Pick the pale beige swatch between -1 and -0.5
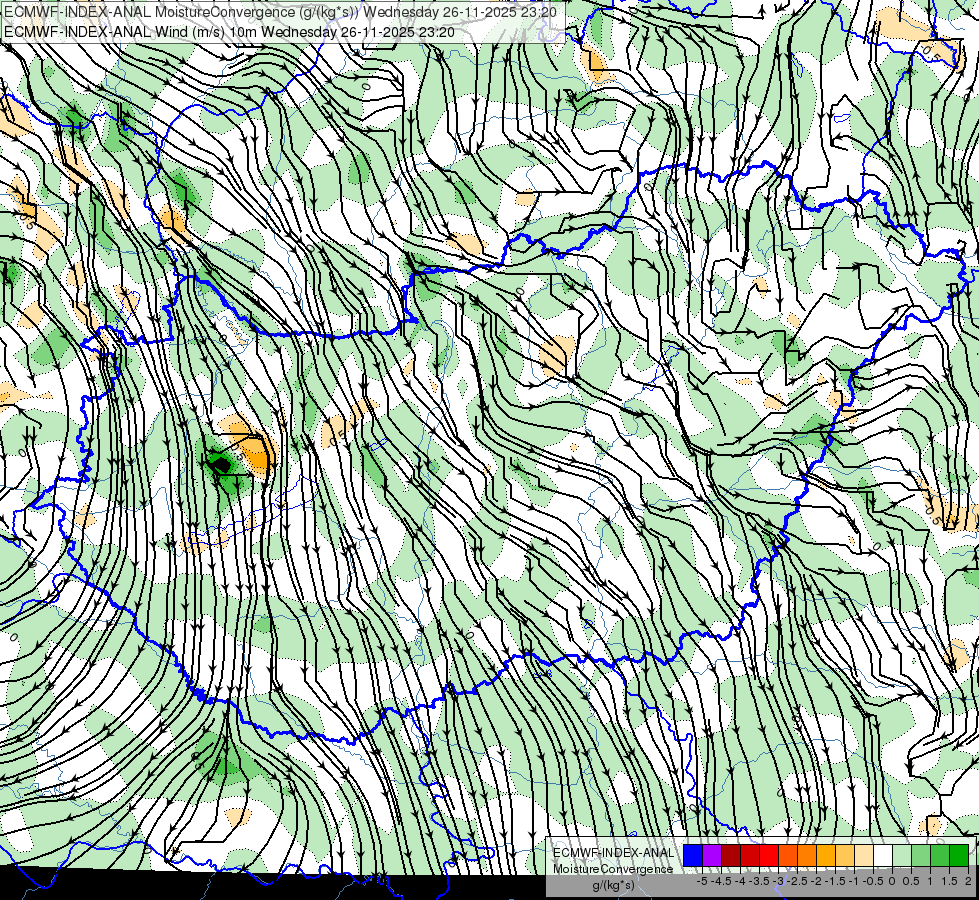The width and height of the screenshot is (979, 900). point(864,855)
